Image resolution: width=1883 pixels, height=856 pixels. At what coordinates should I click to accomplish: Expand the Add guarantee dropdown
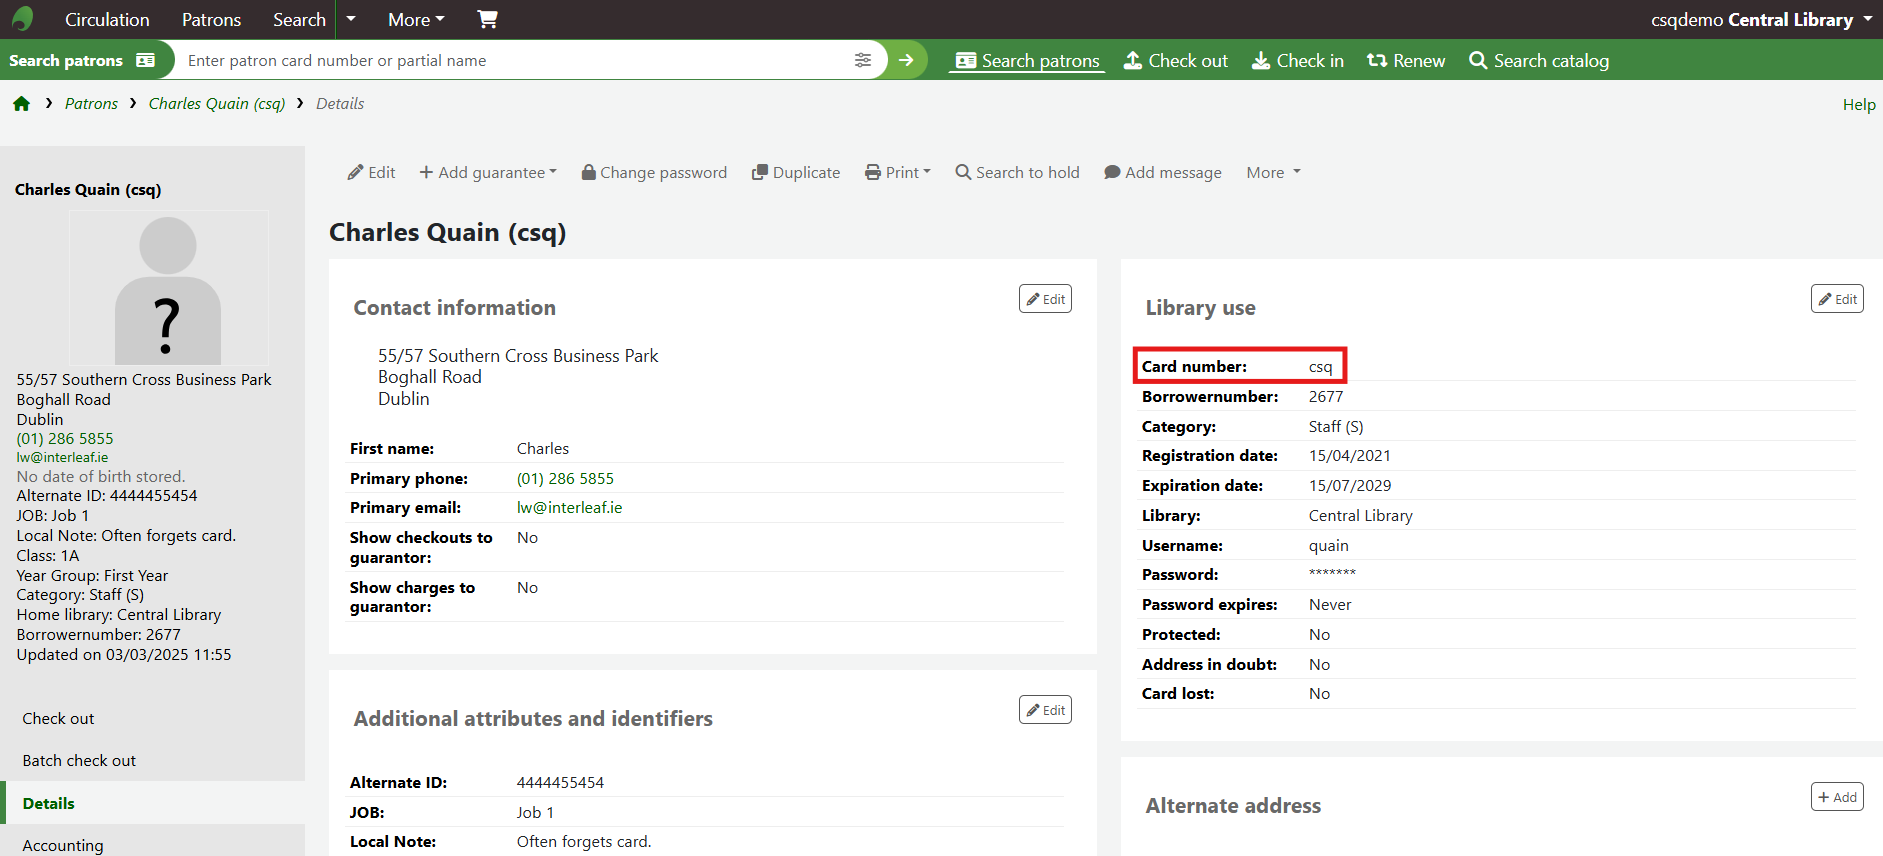tap(488, 172)
